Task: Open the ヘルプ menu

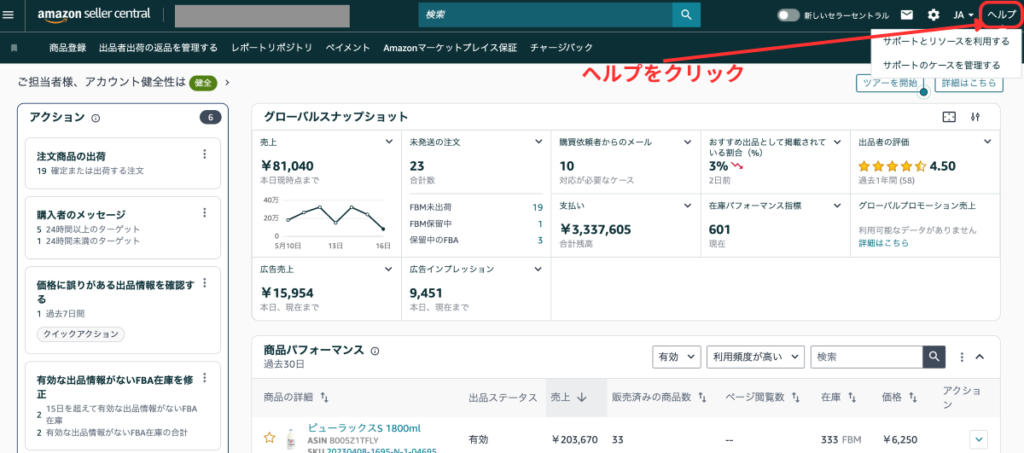Action: point(1001,14)
